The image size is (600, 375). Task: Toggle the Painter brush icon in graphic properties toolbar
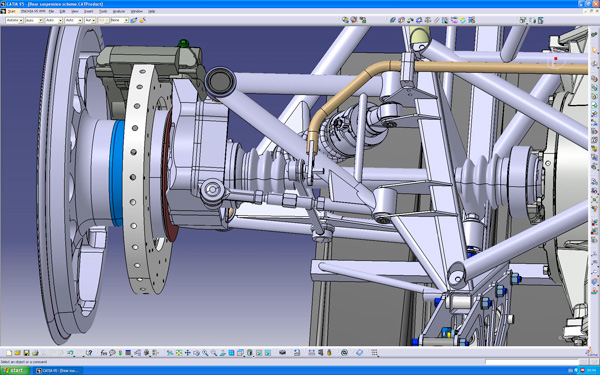tap(134, 20)
